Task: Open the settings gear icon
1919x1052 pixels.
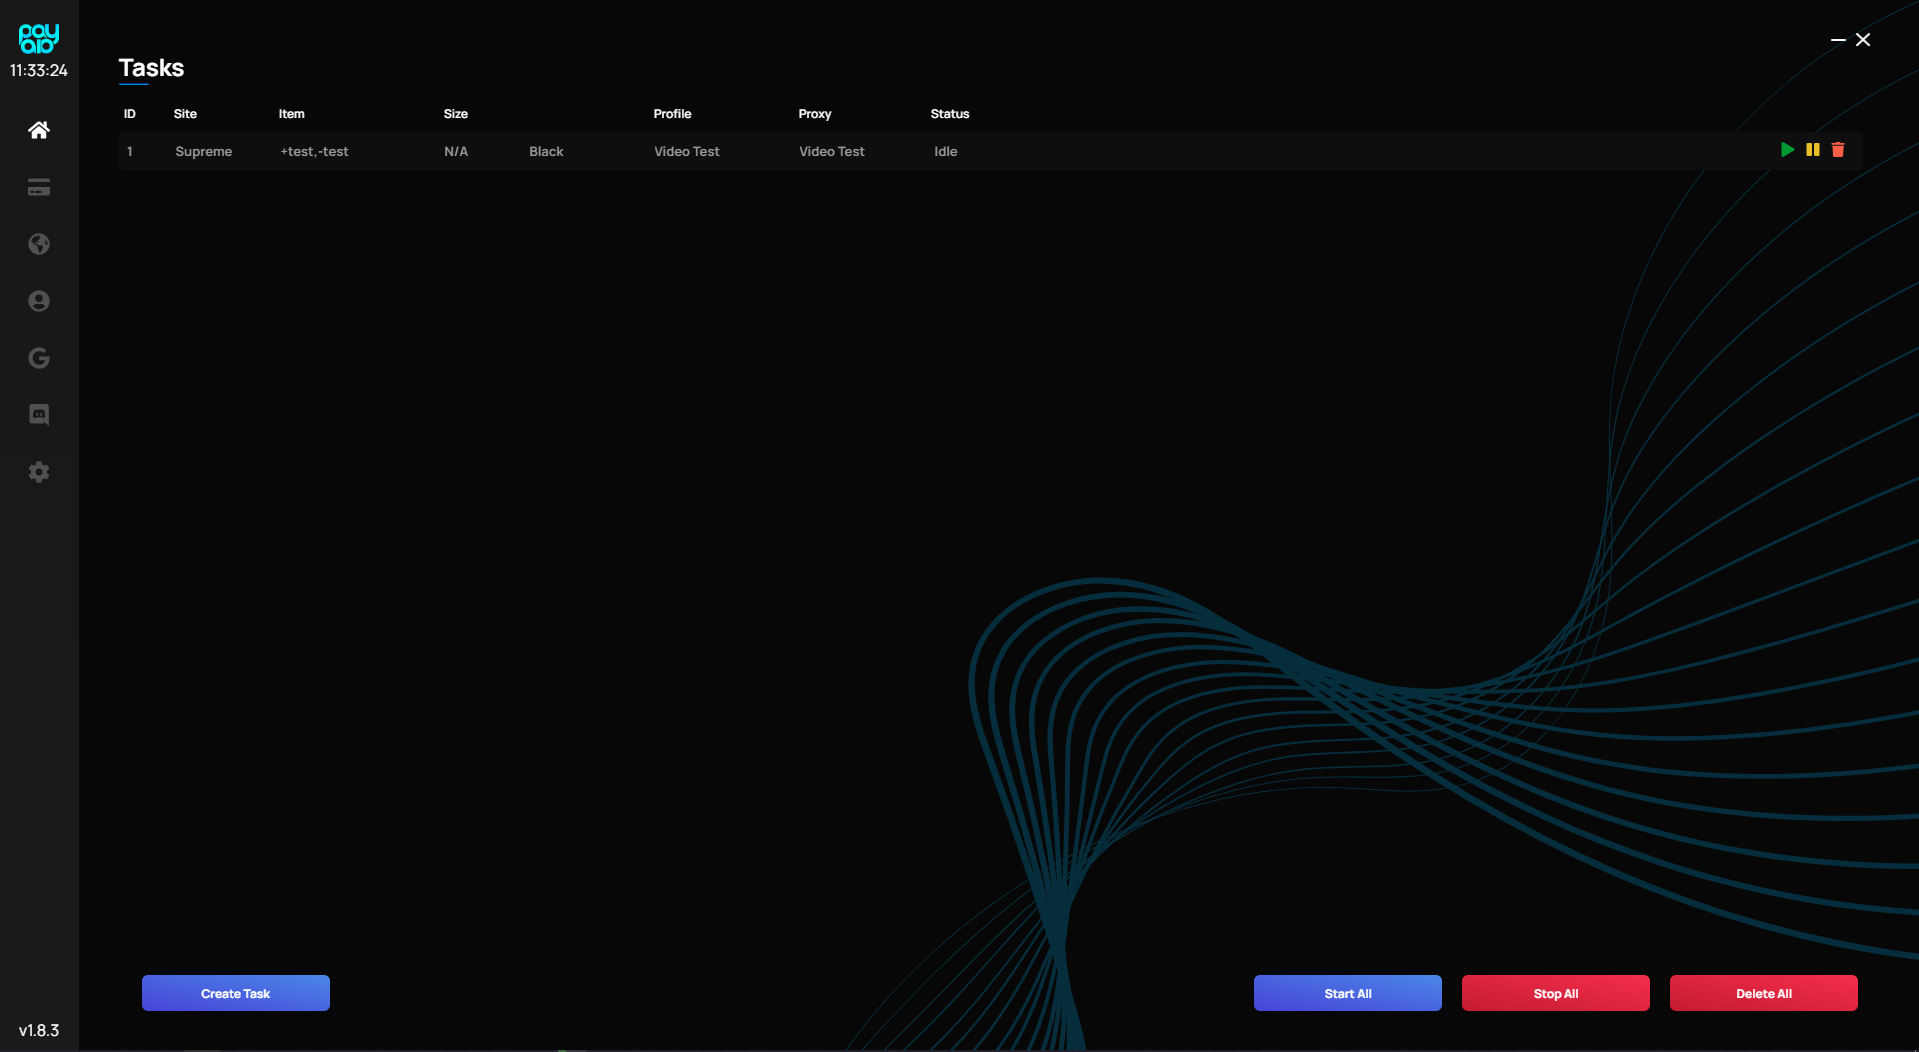Action: click(39, 472)
